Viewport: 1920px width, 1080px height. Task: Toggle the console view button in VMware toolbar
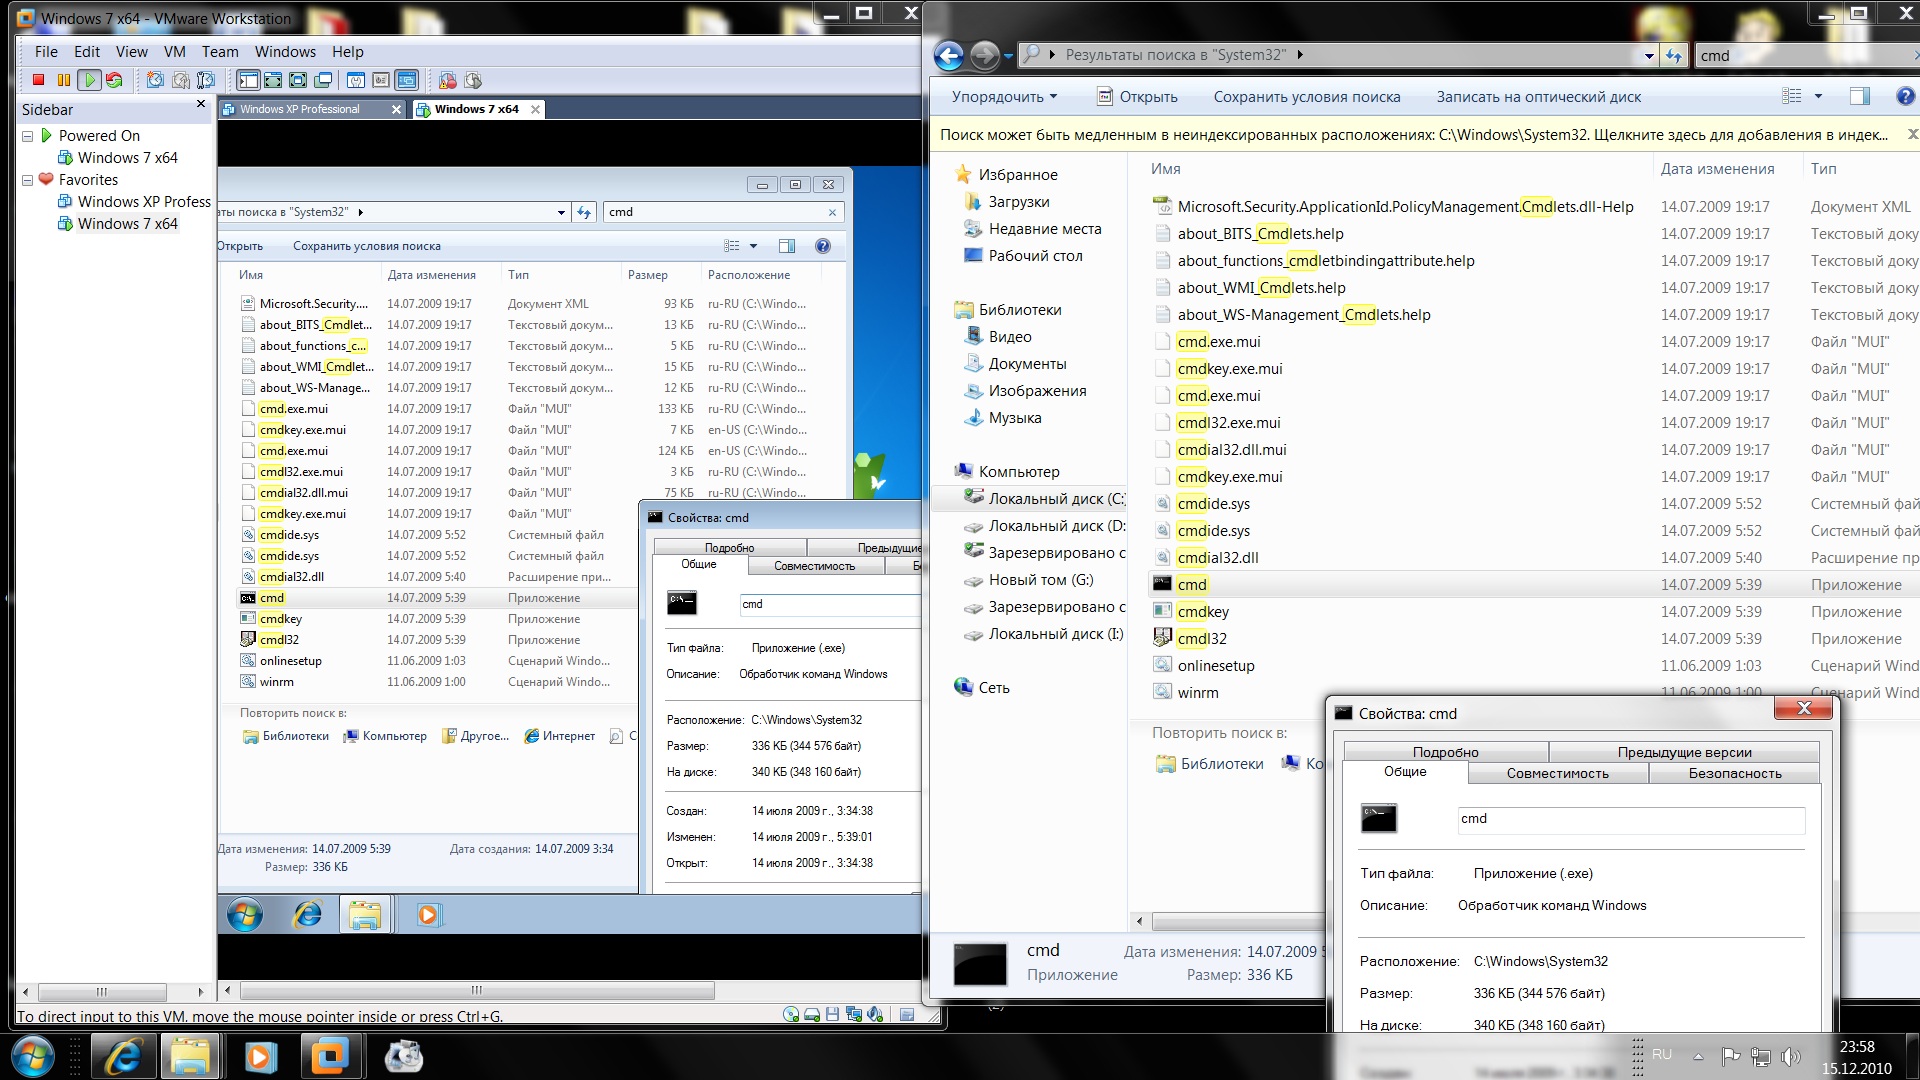[x=406, y=80]
